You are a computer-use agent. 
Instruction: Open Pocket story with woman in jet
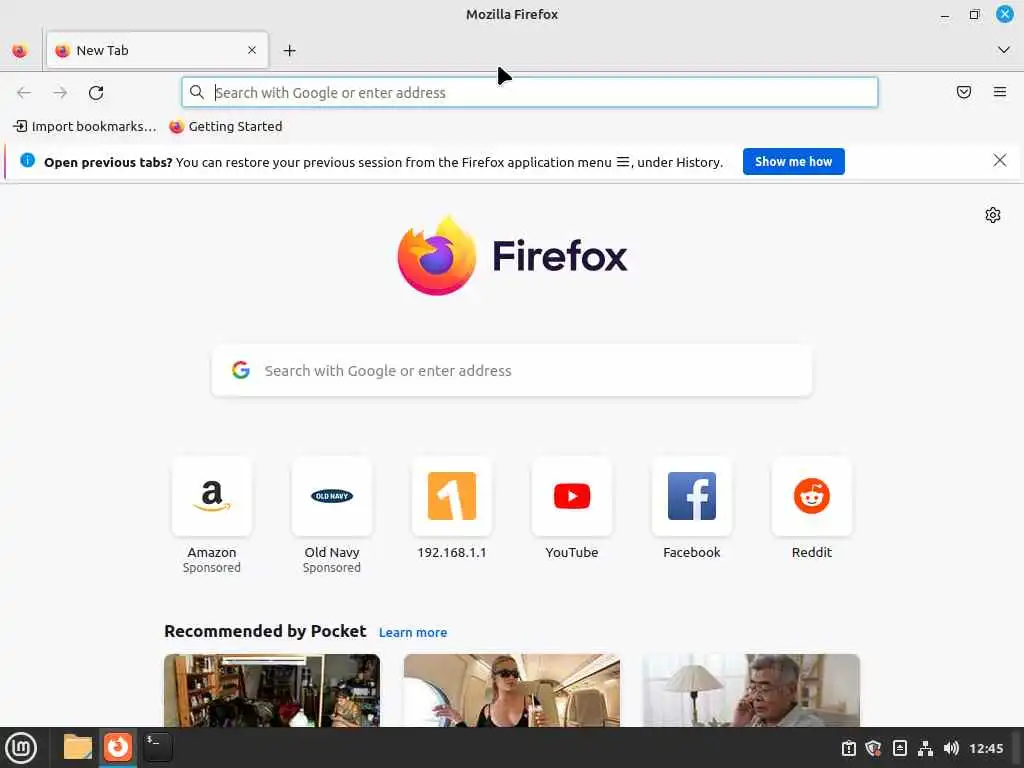tap(512, 690)
